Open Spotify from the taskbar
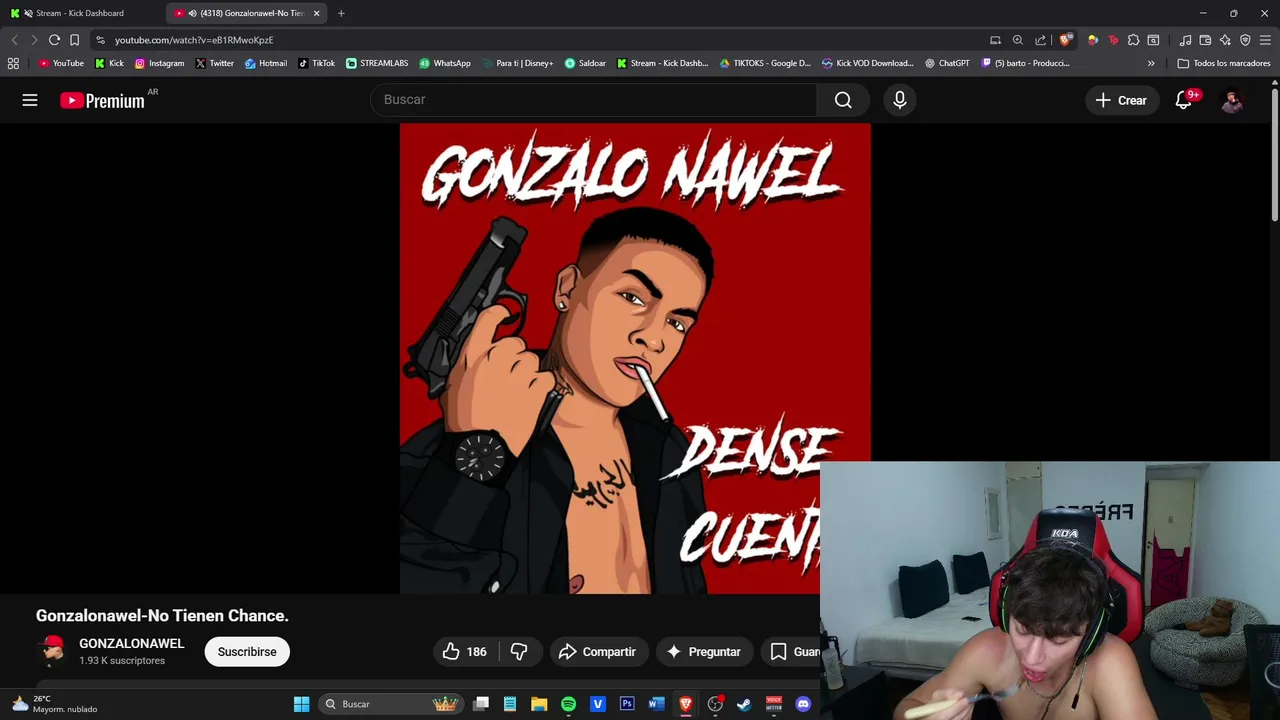The width and height of the screenshot is (1280, 720). pyautogui.click(x=568, y=704)
